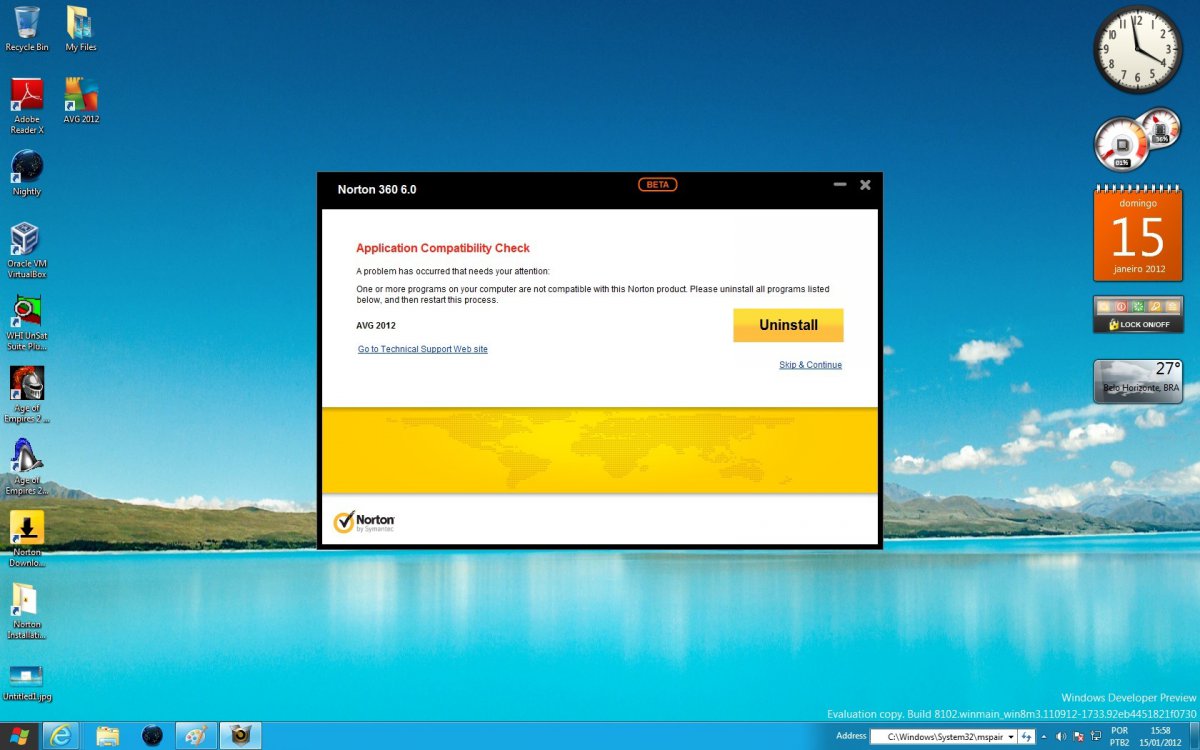Click the yellow Uninstall button
The width and height of the screenshot is (1200, 750).
pyautogui.click(x=788, y=325)
